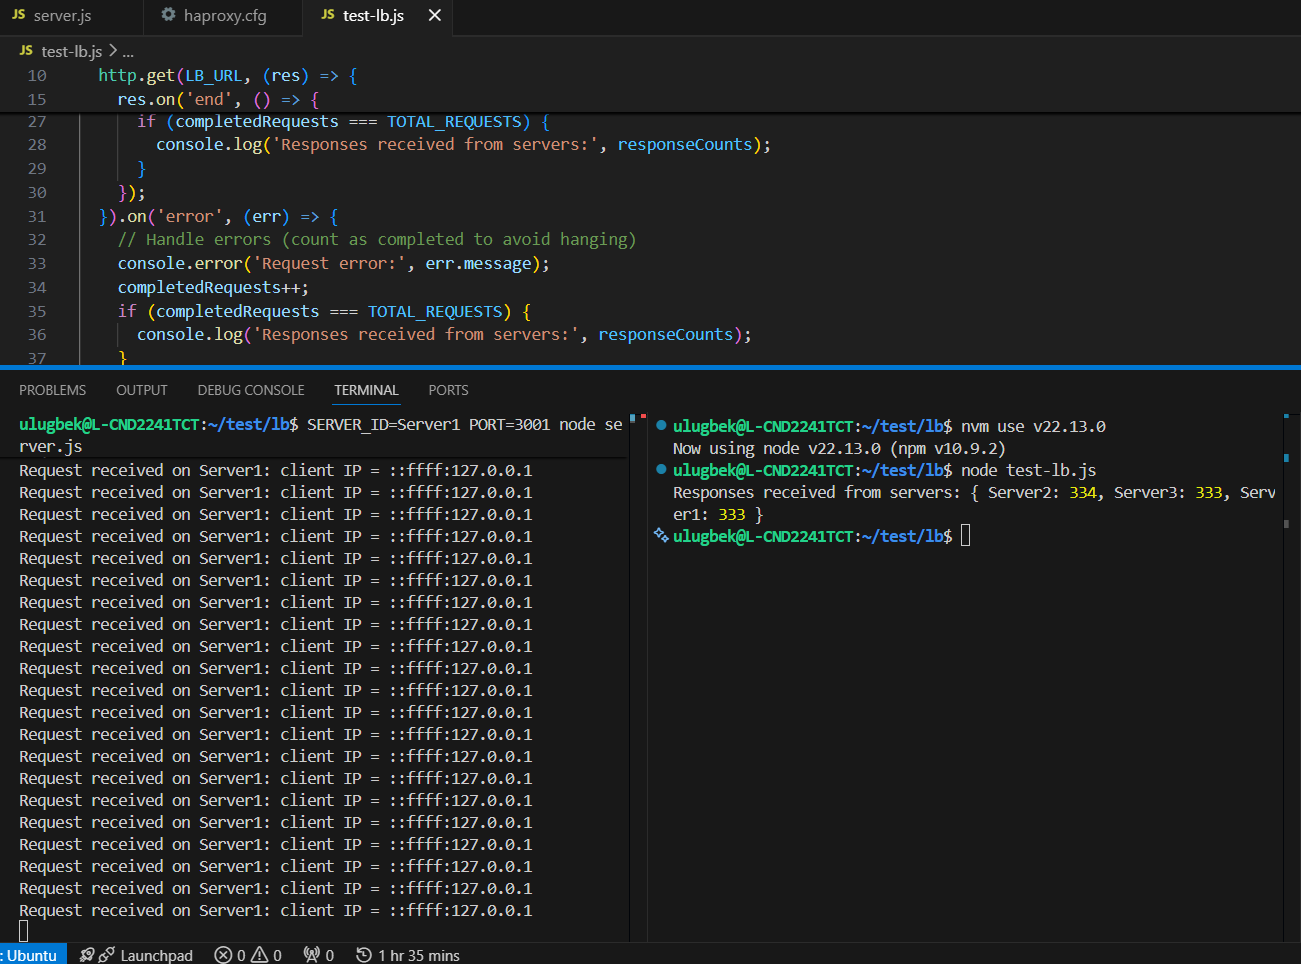Click the Ubuntu remote indicator in the status bar
Viewport: 1301px width, 964px height.
coord(32,955)
